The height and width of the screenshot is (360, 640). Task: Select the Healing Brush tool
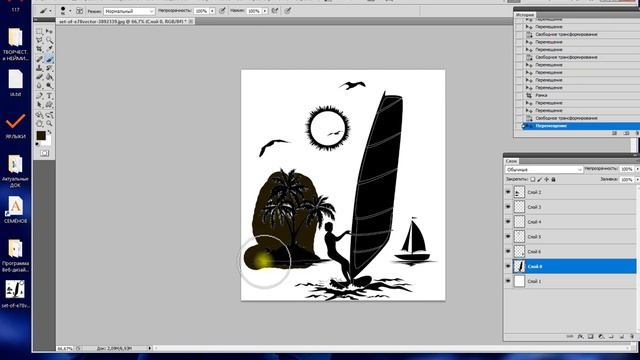pos(40,59)
